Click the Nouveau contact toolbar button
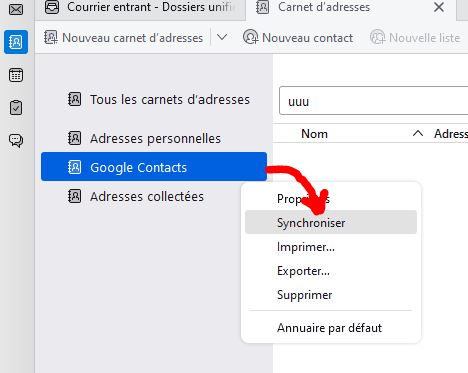The image size is (468, 373). 298,38
